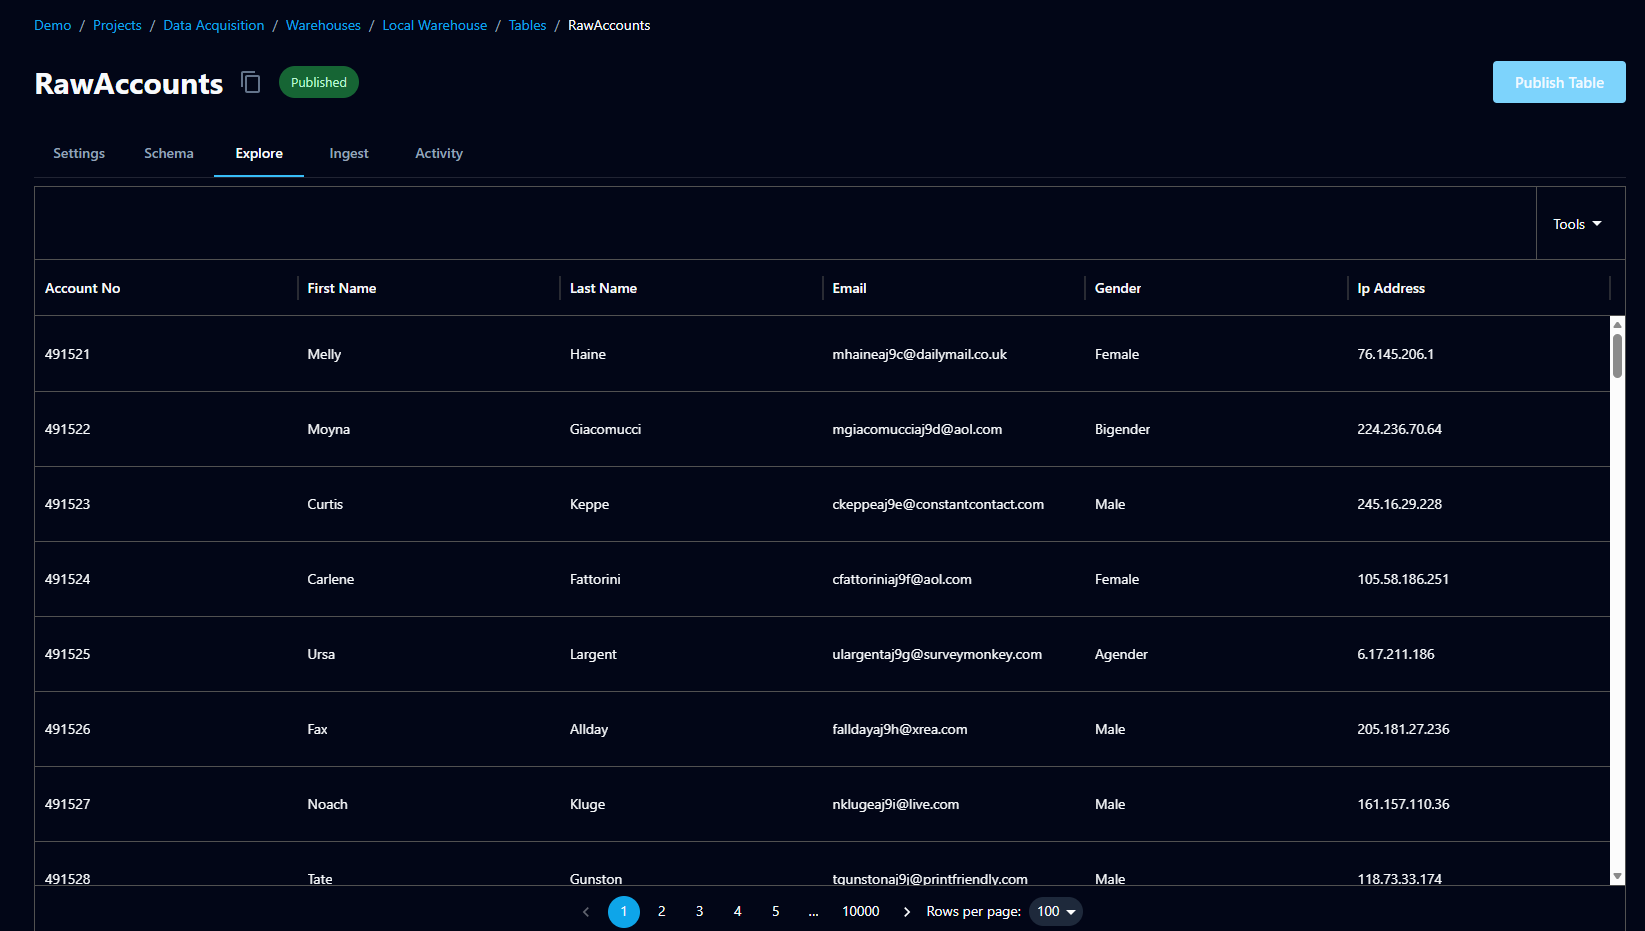Switch to the Settings tab
The width and height of the screenshot is (1645, 931).
click(79, 153)
